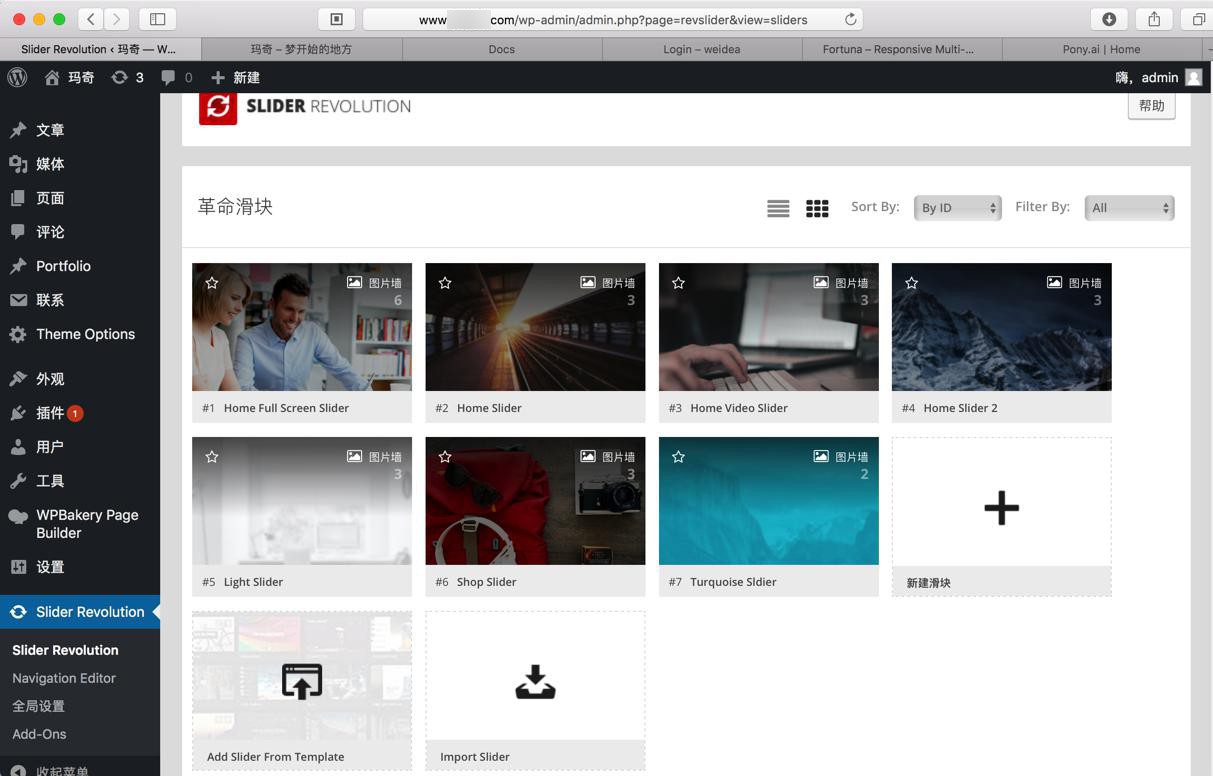Click the Import Slider download icon
Viewport: 1213px width, 776px height.
pyautogui.click(x=535, y=682)
